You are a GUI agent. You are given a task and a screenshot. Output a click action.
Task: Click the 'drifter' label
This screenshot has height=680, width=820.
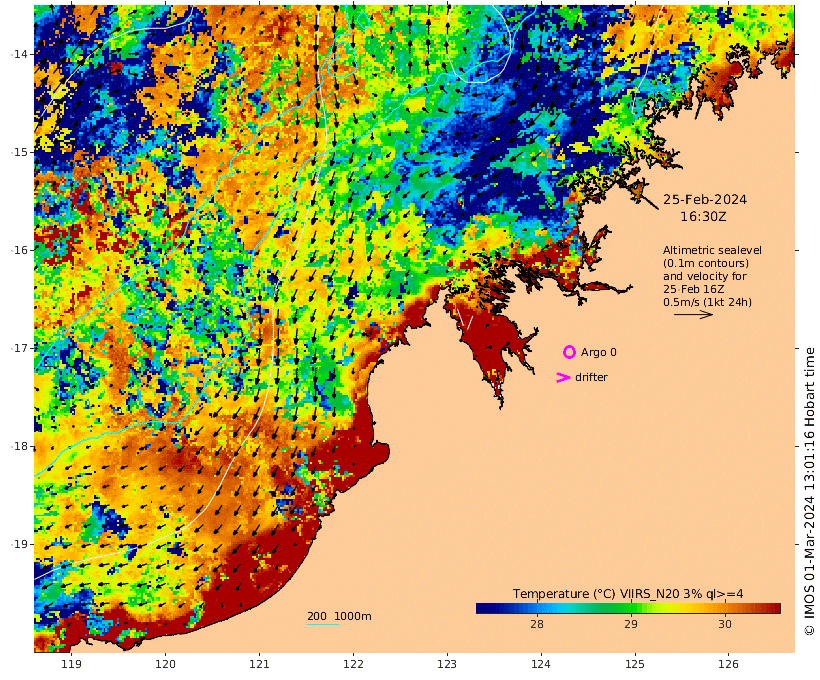tap(591, 377)
